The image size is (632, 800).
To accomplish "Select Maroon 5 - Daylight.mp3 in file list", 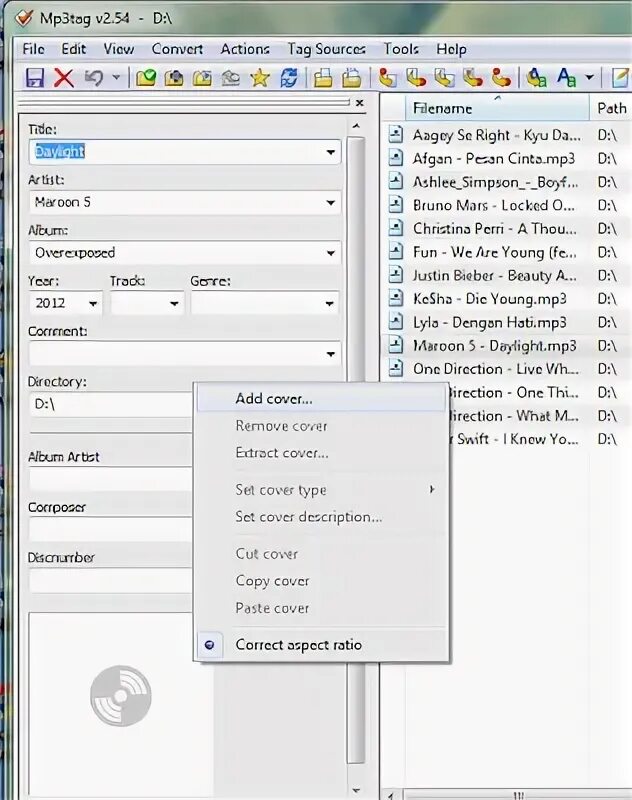I will [x=494, y=345].
